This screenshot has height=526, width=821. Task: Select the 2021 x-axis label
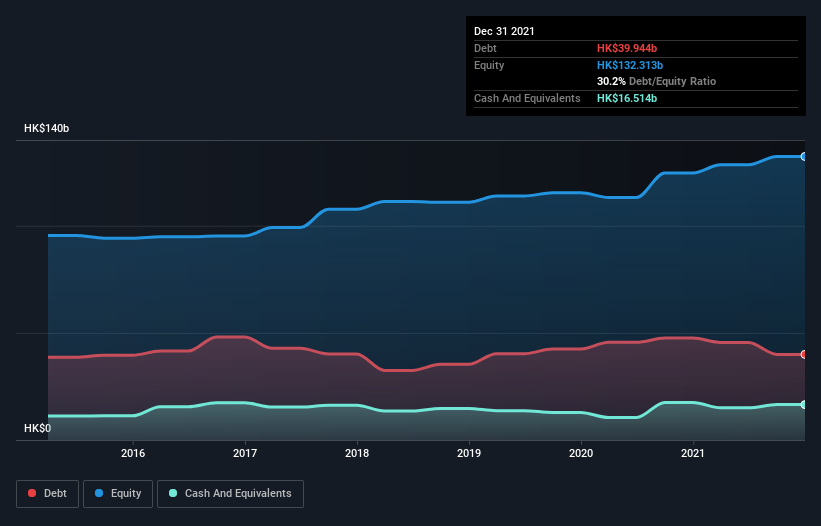point(693,453)
